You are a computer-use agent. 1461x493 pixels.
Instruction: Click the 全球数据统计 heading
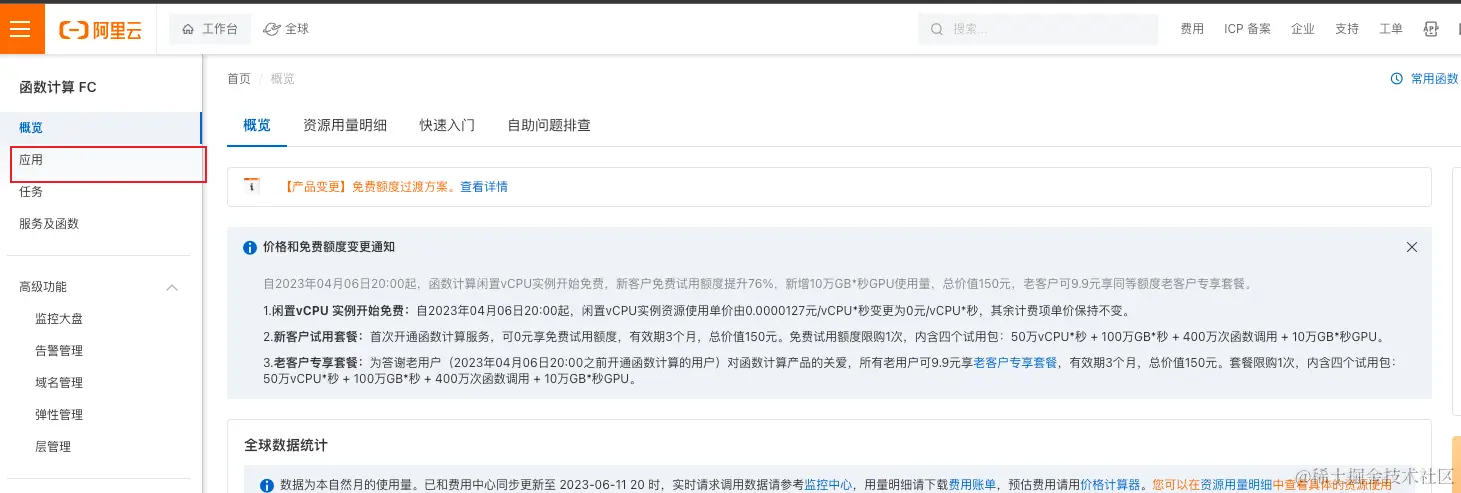286,444
